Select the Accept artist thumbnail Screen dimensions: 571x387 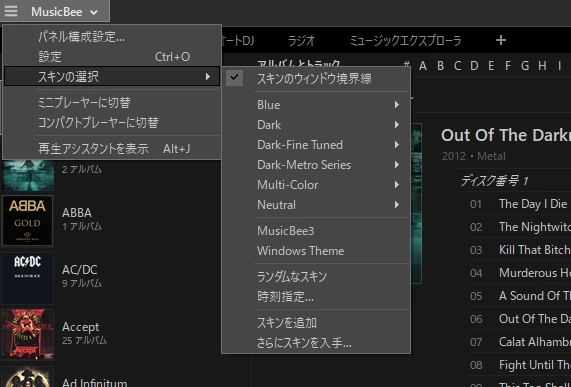28,335
